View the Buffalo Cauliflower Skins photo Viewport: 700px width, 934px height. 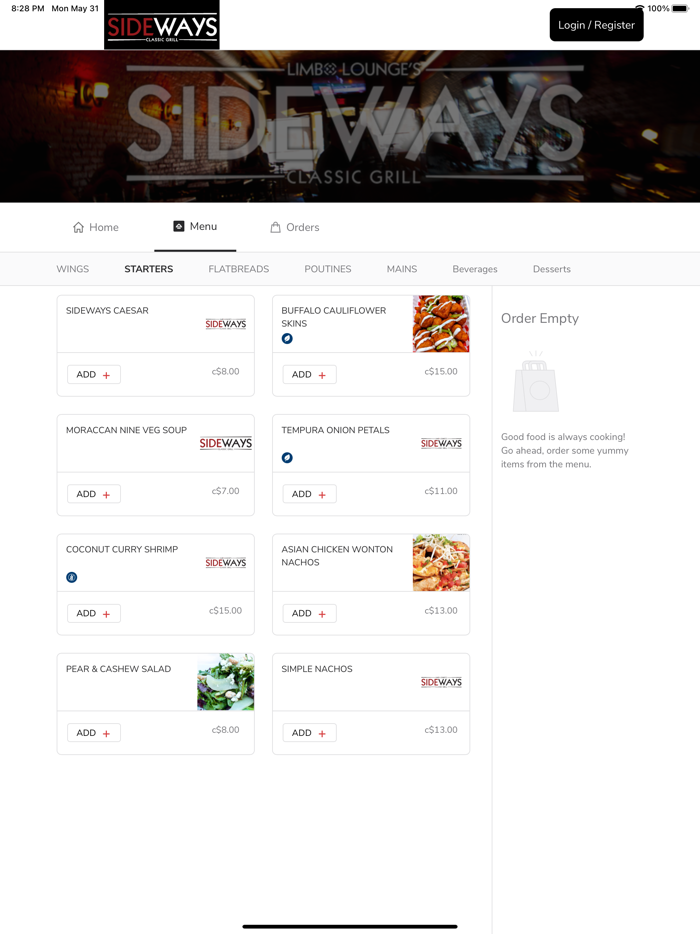pos(441,323)
